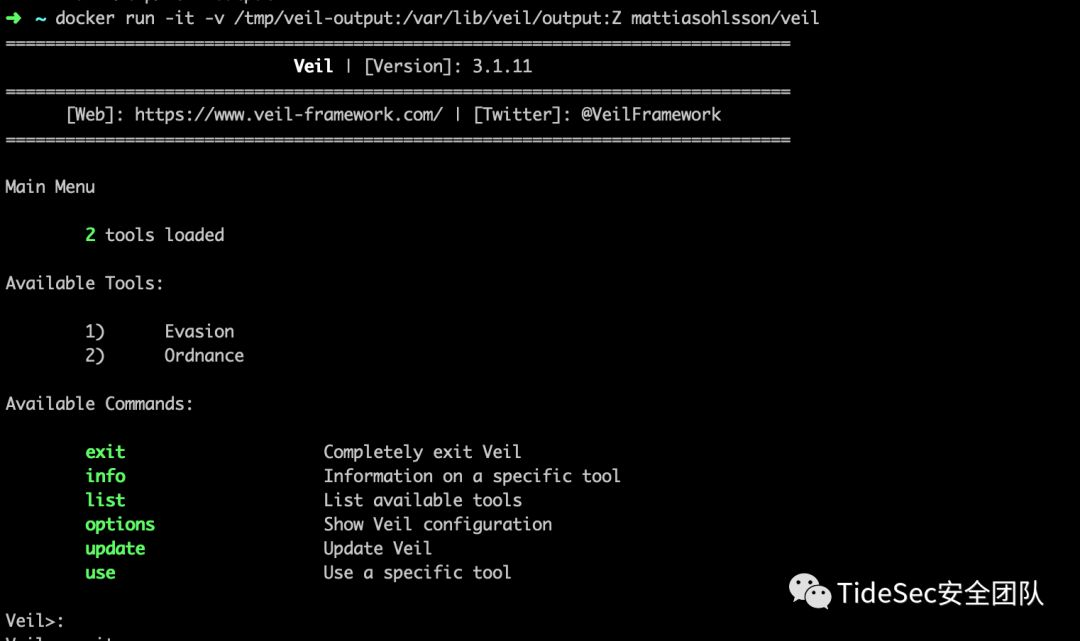Click the green arrow shell prompt
This screenshot has width=1080, height=641.
click(14, 18)
